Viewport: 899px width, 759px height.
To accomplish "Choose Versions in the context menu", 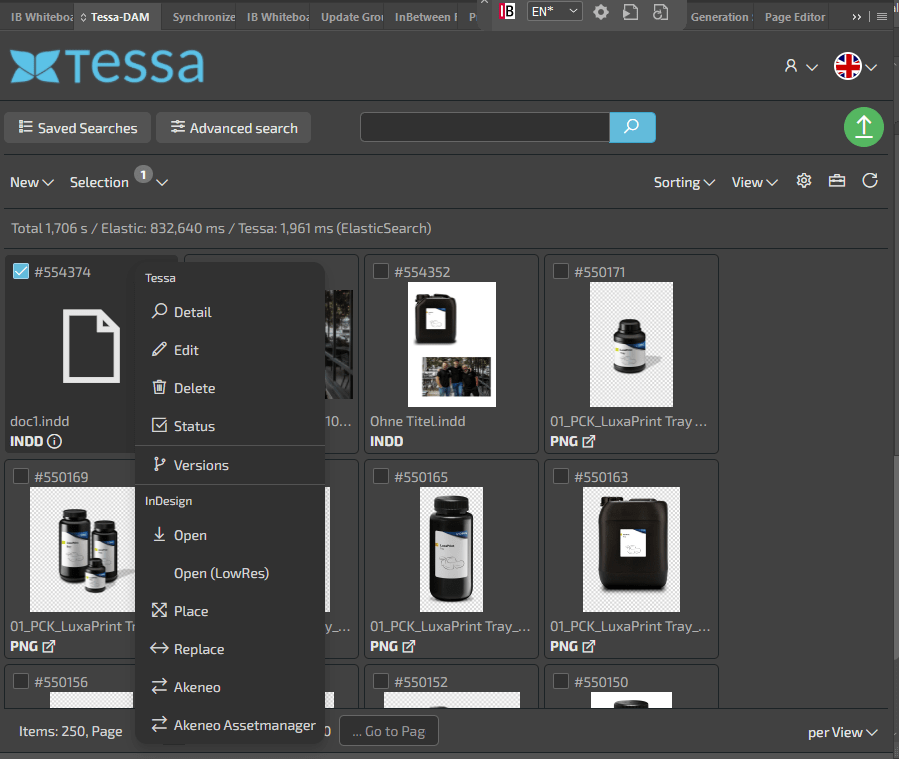I will pos(200,465).
